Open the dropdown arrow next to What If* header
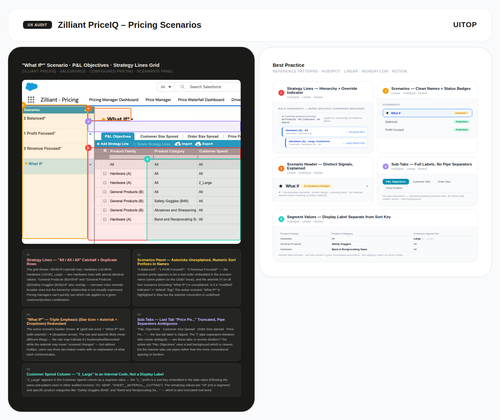 132,119
